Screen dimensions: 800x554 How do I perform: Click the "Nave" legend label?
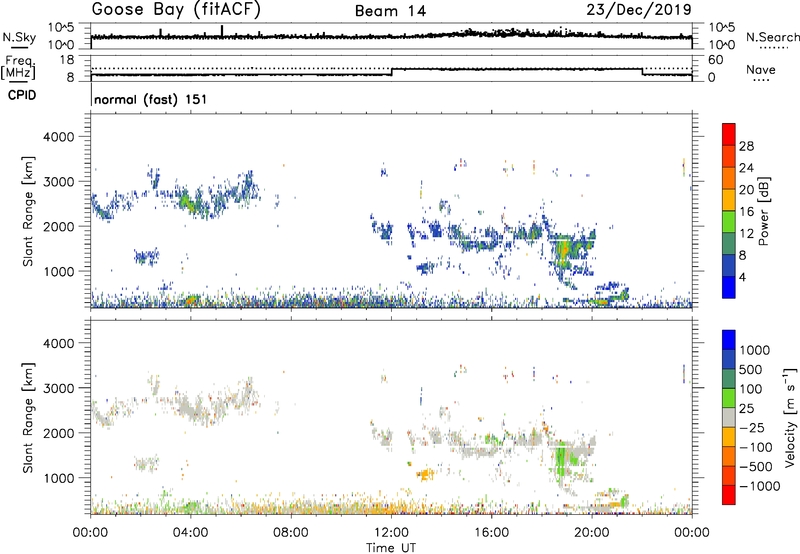click(760, 70)
